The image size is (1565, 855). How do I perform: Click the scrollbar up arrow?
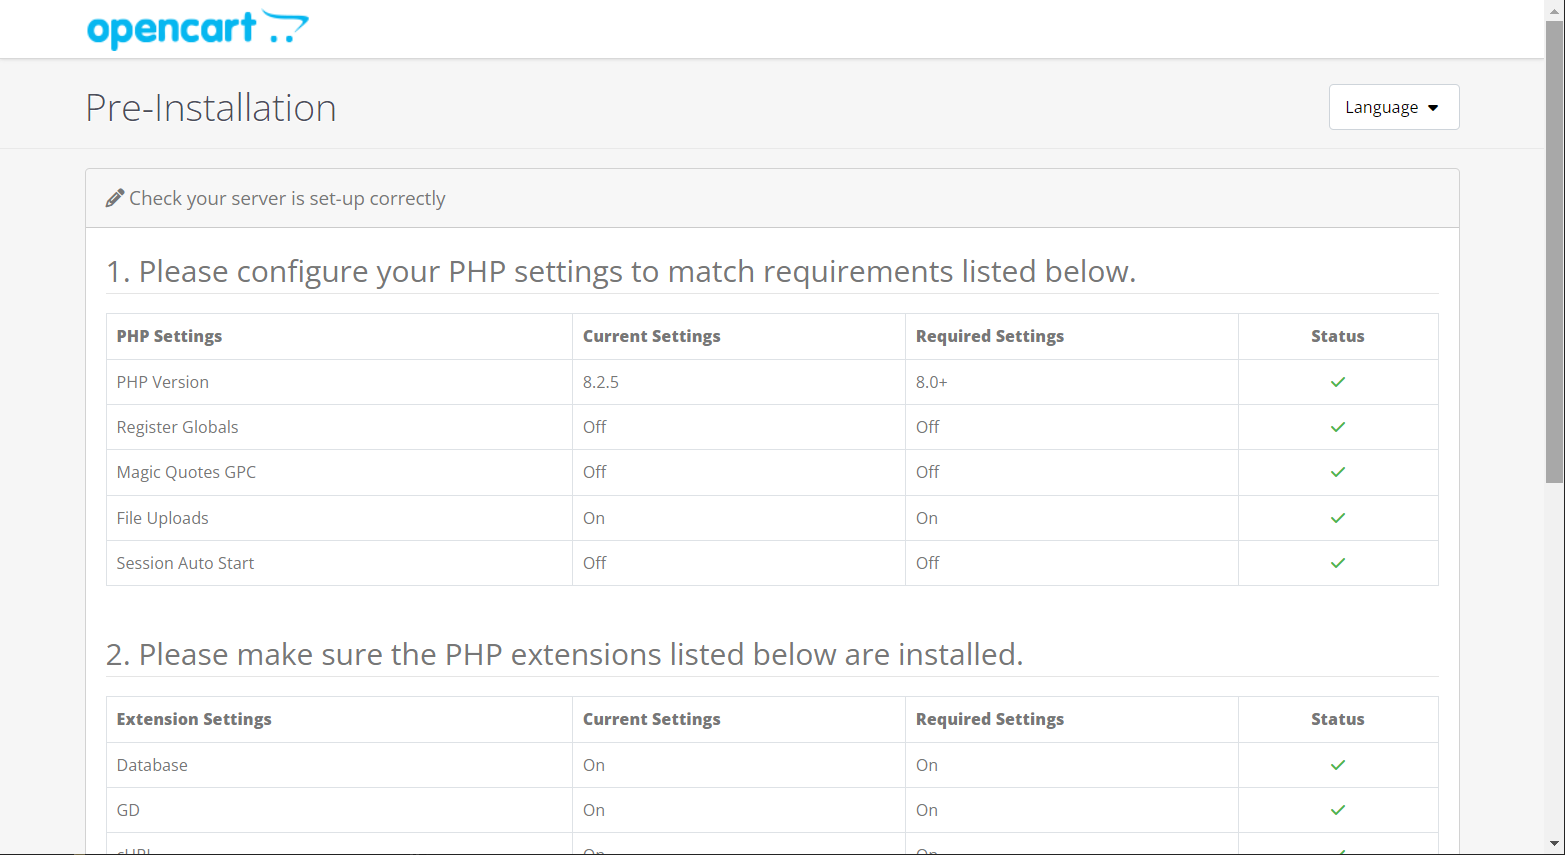pos(1554,9)
